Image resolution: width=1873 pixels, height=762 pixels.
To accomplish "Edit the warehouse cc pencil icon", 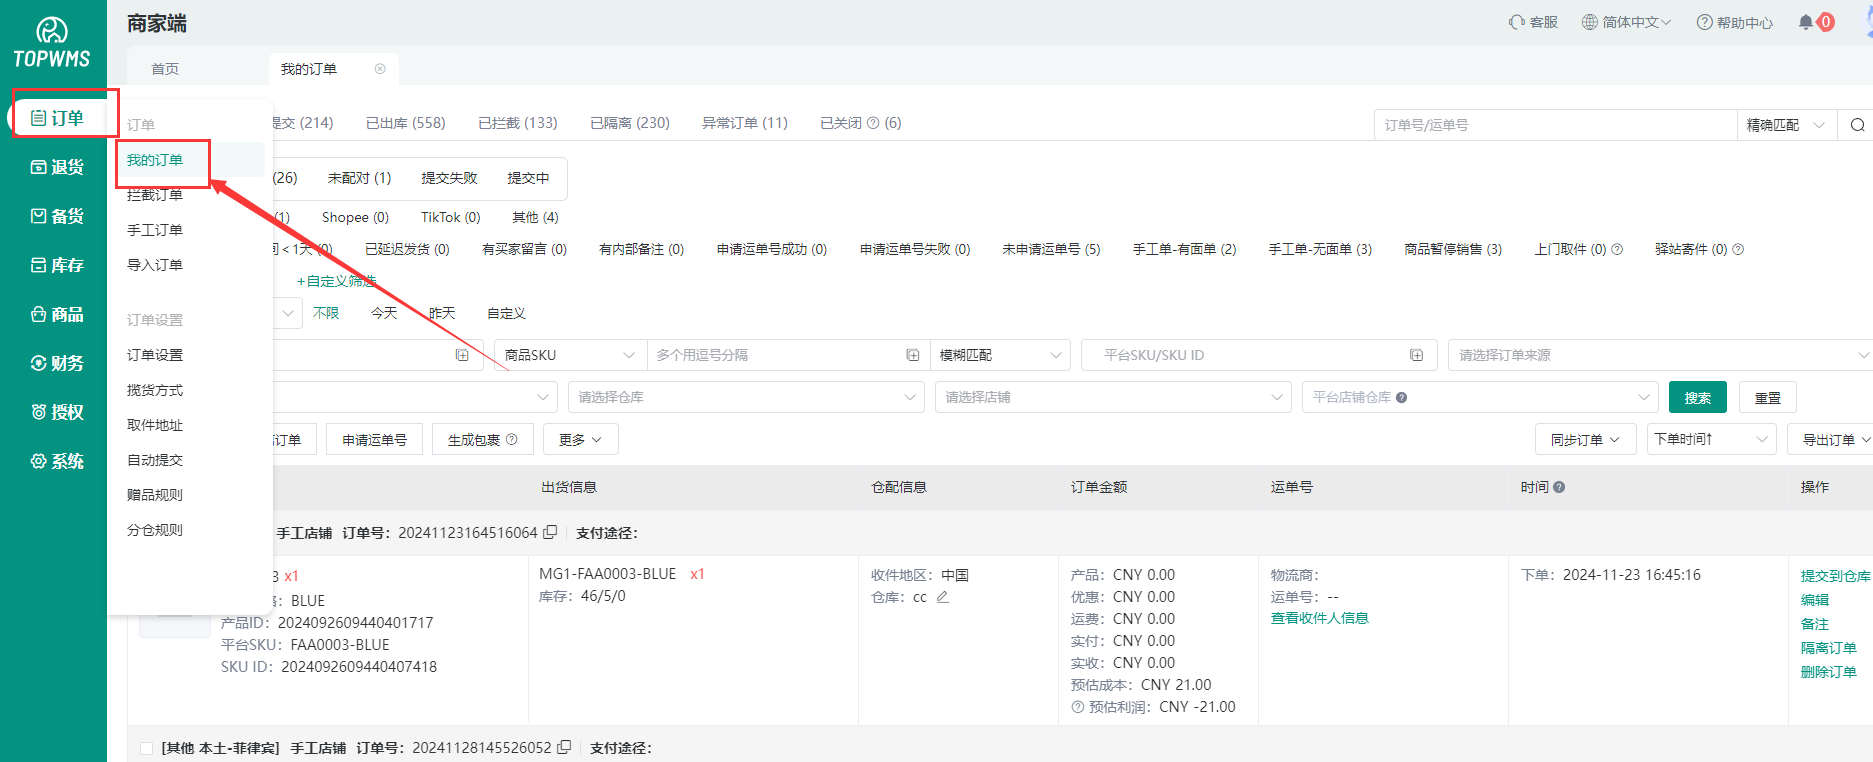I will click(942, 597).
